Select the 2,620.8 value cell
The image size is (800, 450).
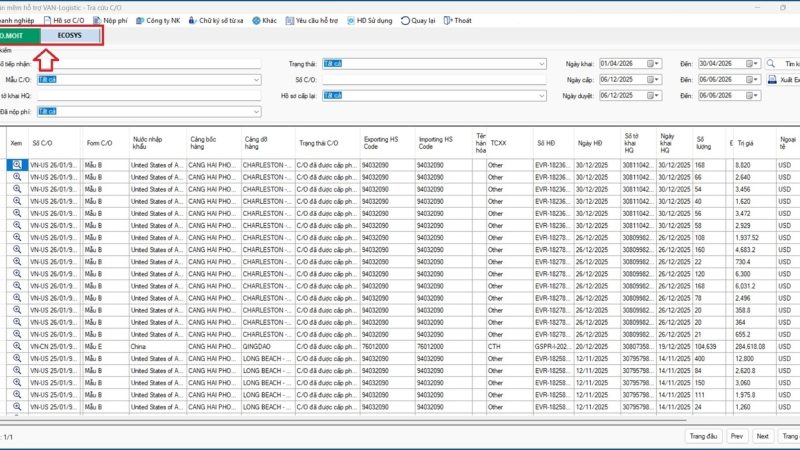(x=754, y=370)
